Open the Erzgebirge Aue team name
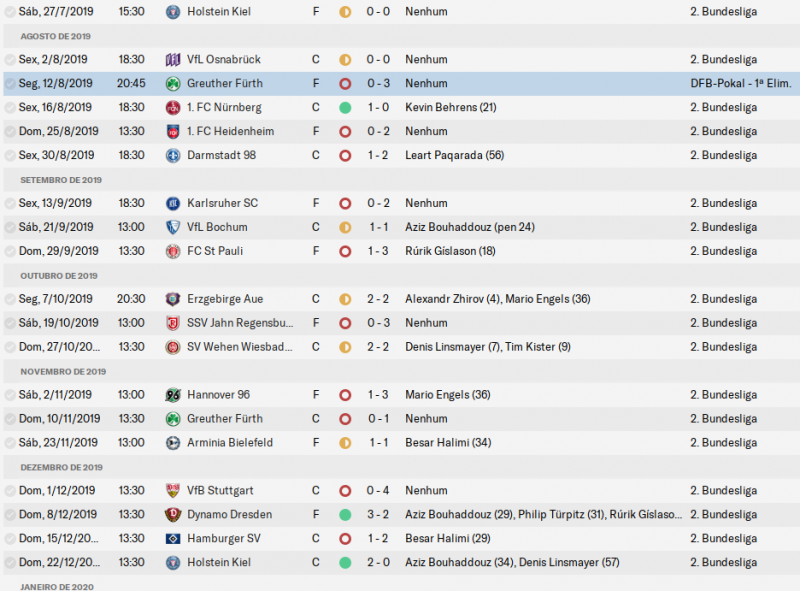 point(224,299)
